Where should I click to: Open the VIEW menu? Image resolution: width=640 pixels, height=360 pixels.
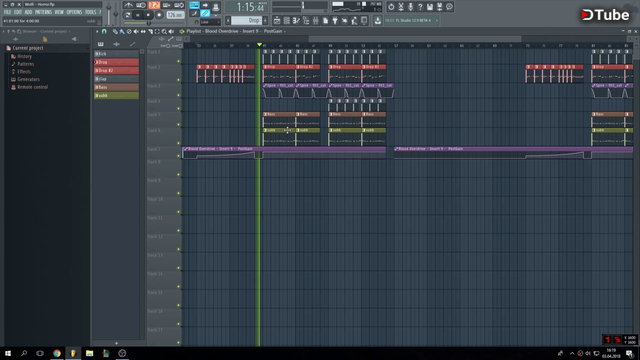59,12
